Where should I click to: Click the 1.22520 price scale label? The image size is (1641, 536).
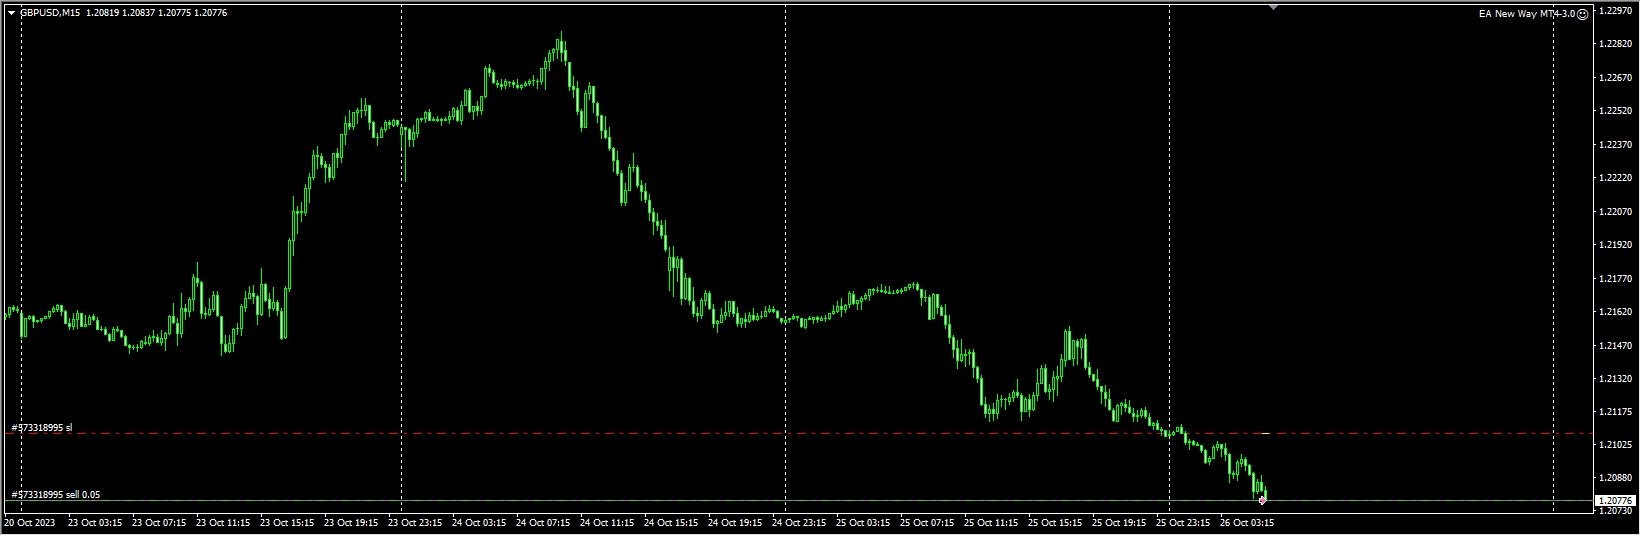1616,111
